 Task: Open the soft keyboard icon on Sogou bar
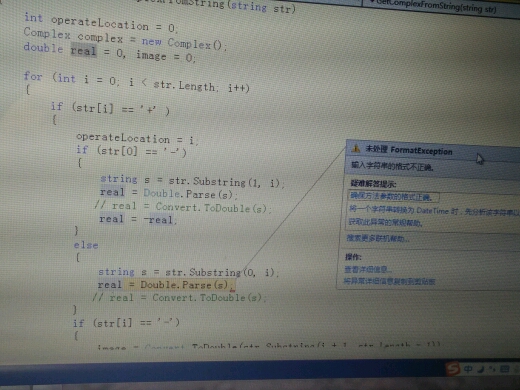505,369
